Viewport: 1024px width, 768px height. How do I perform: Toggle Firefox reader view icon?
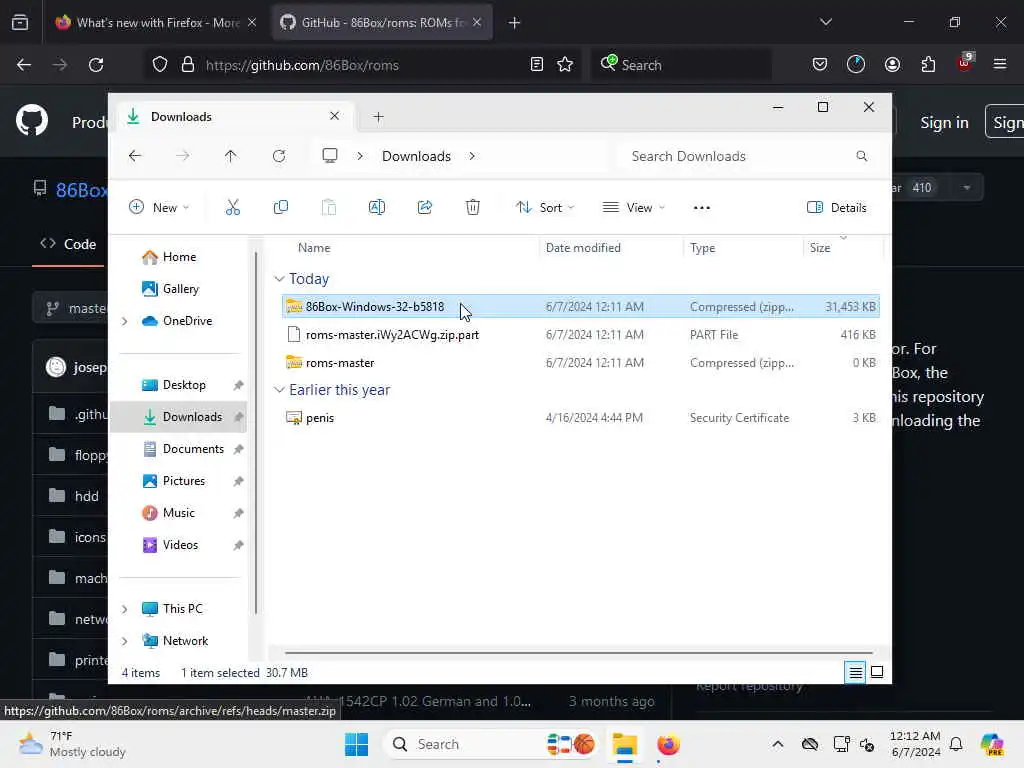pyautogui.click(x=537, y=65)
